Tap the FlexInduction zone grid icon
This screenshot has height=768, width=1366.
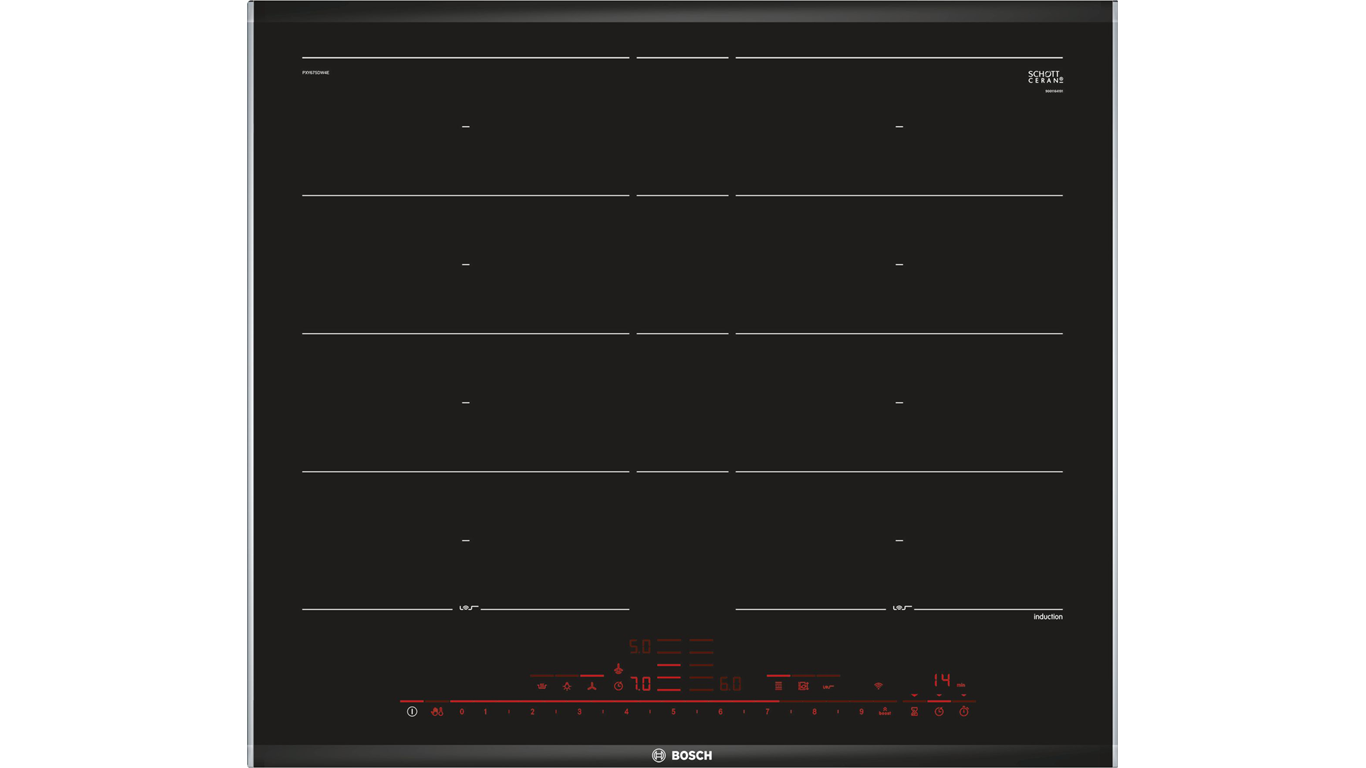pos(778,686)
